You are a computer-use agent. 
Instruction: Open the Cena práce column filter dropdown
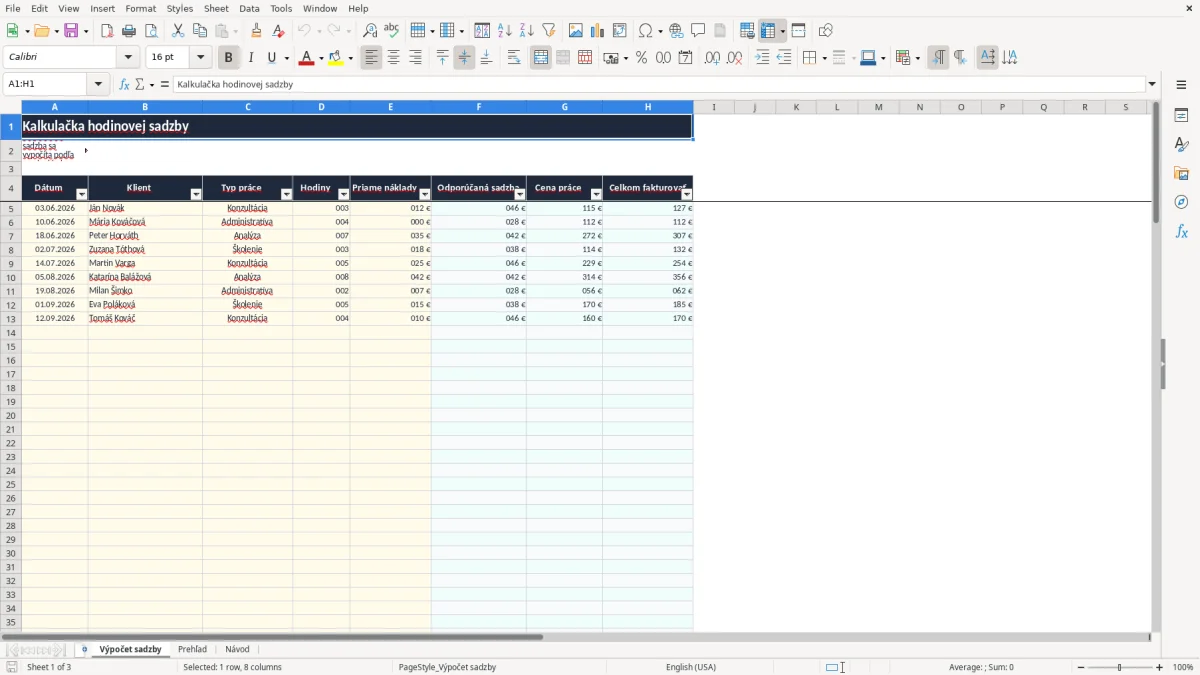[596, 194]
